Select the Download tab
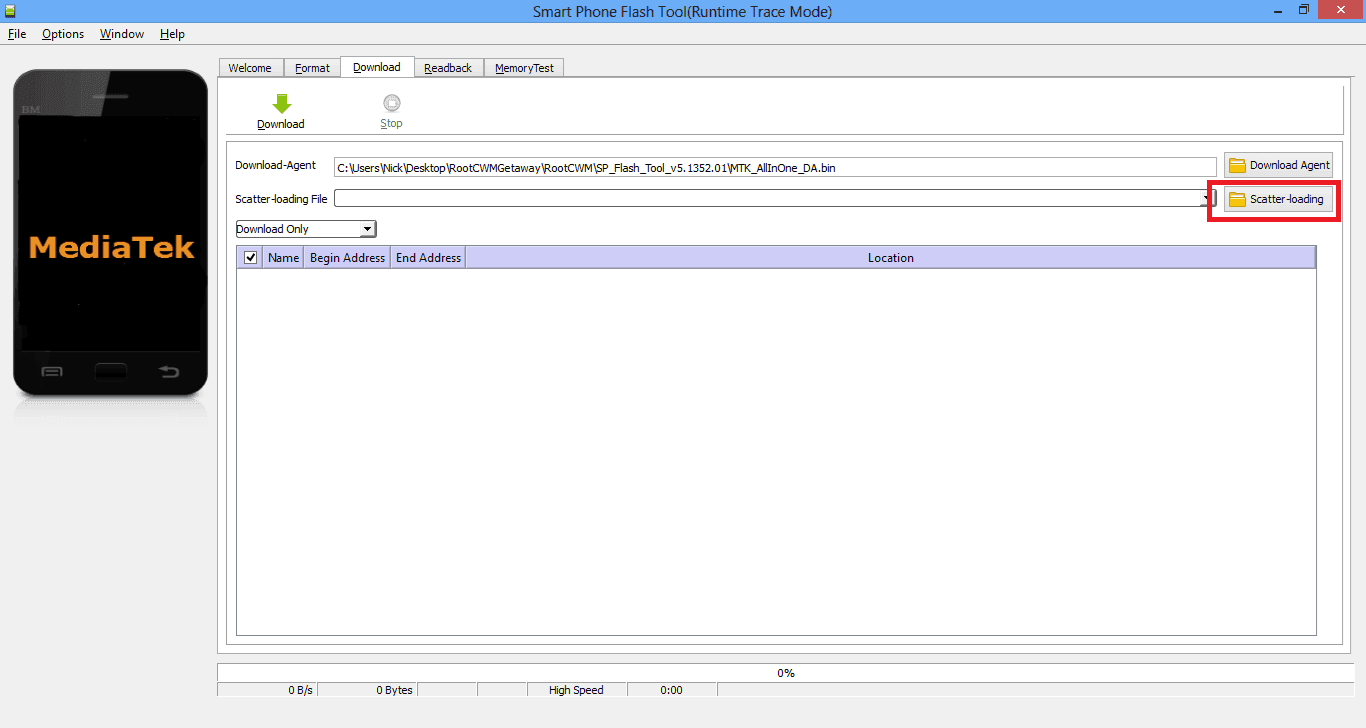 [377, 67]
